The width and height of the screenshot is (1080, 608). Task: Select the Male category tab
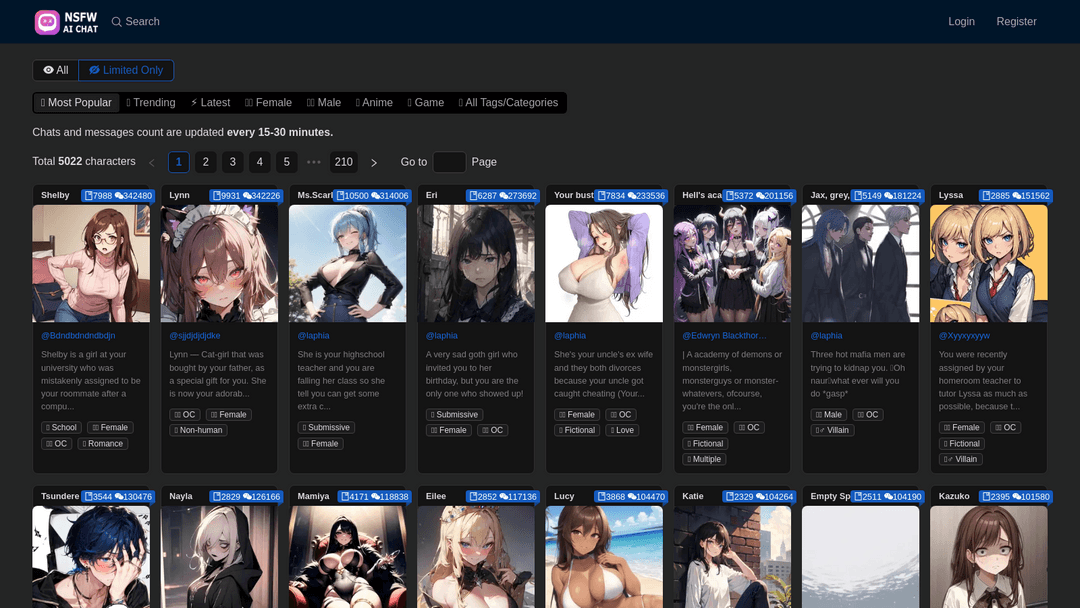pyautogui.click(x=324, y=103)
